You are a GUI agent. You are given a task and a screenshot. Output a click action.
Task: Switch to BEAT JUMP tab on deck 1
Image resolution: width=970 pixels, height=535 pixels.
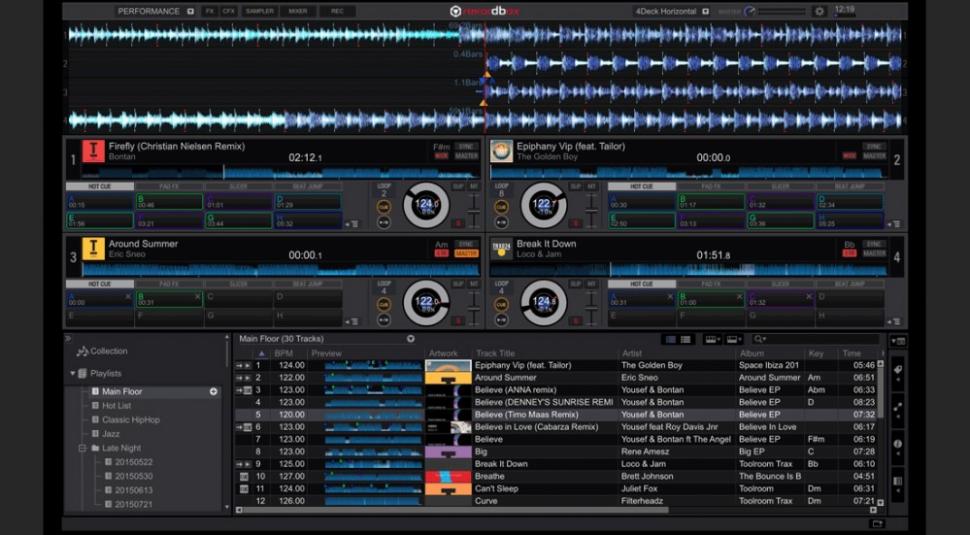point(305,186)
